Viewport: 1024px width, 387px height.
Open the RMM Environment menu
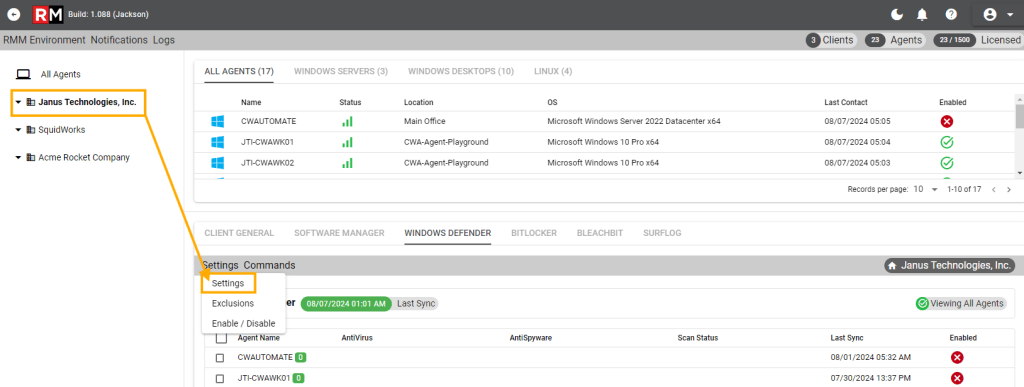point(44,40)
